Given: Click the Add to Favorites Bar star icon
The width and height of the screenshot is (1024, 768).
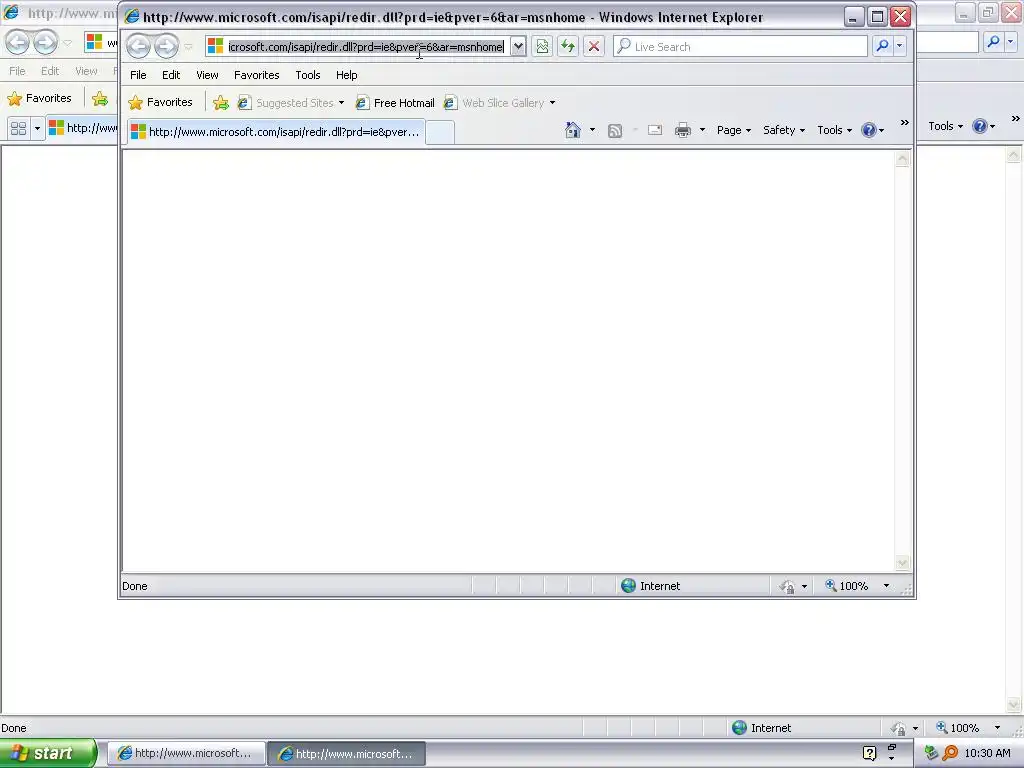Looking at the screenshot, I should pos(221,103).
